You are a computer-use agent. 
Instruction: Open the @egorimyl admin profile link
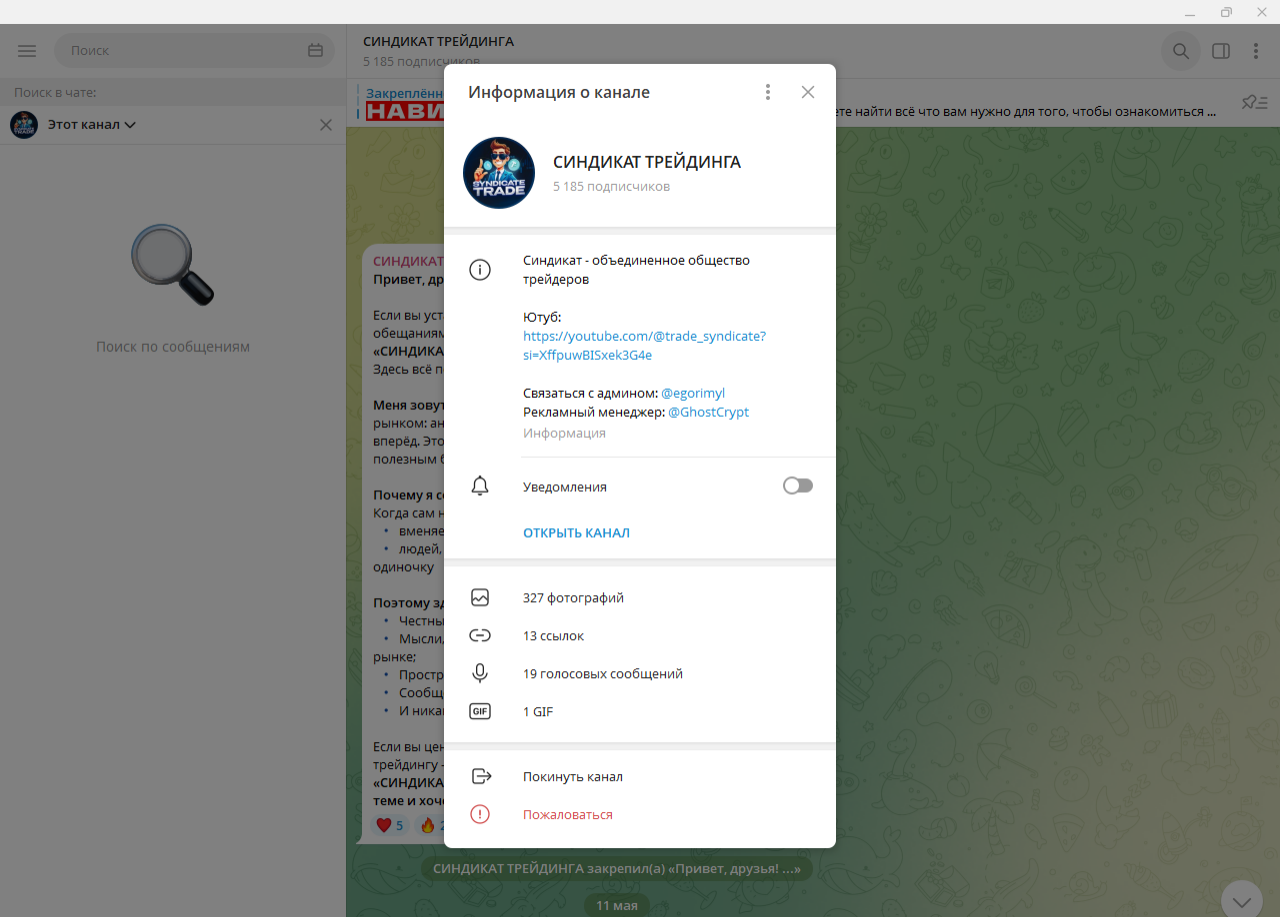click(693, 393)
